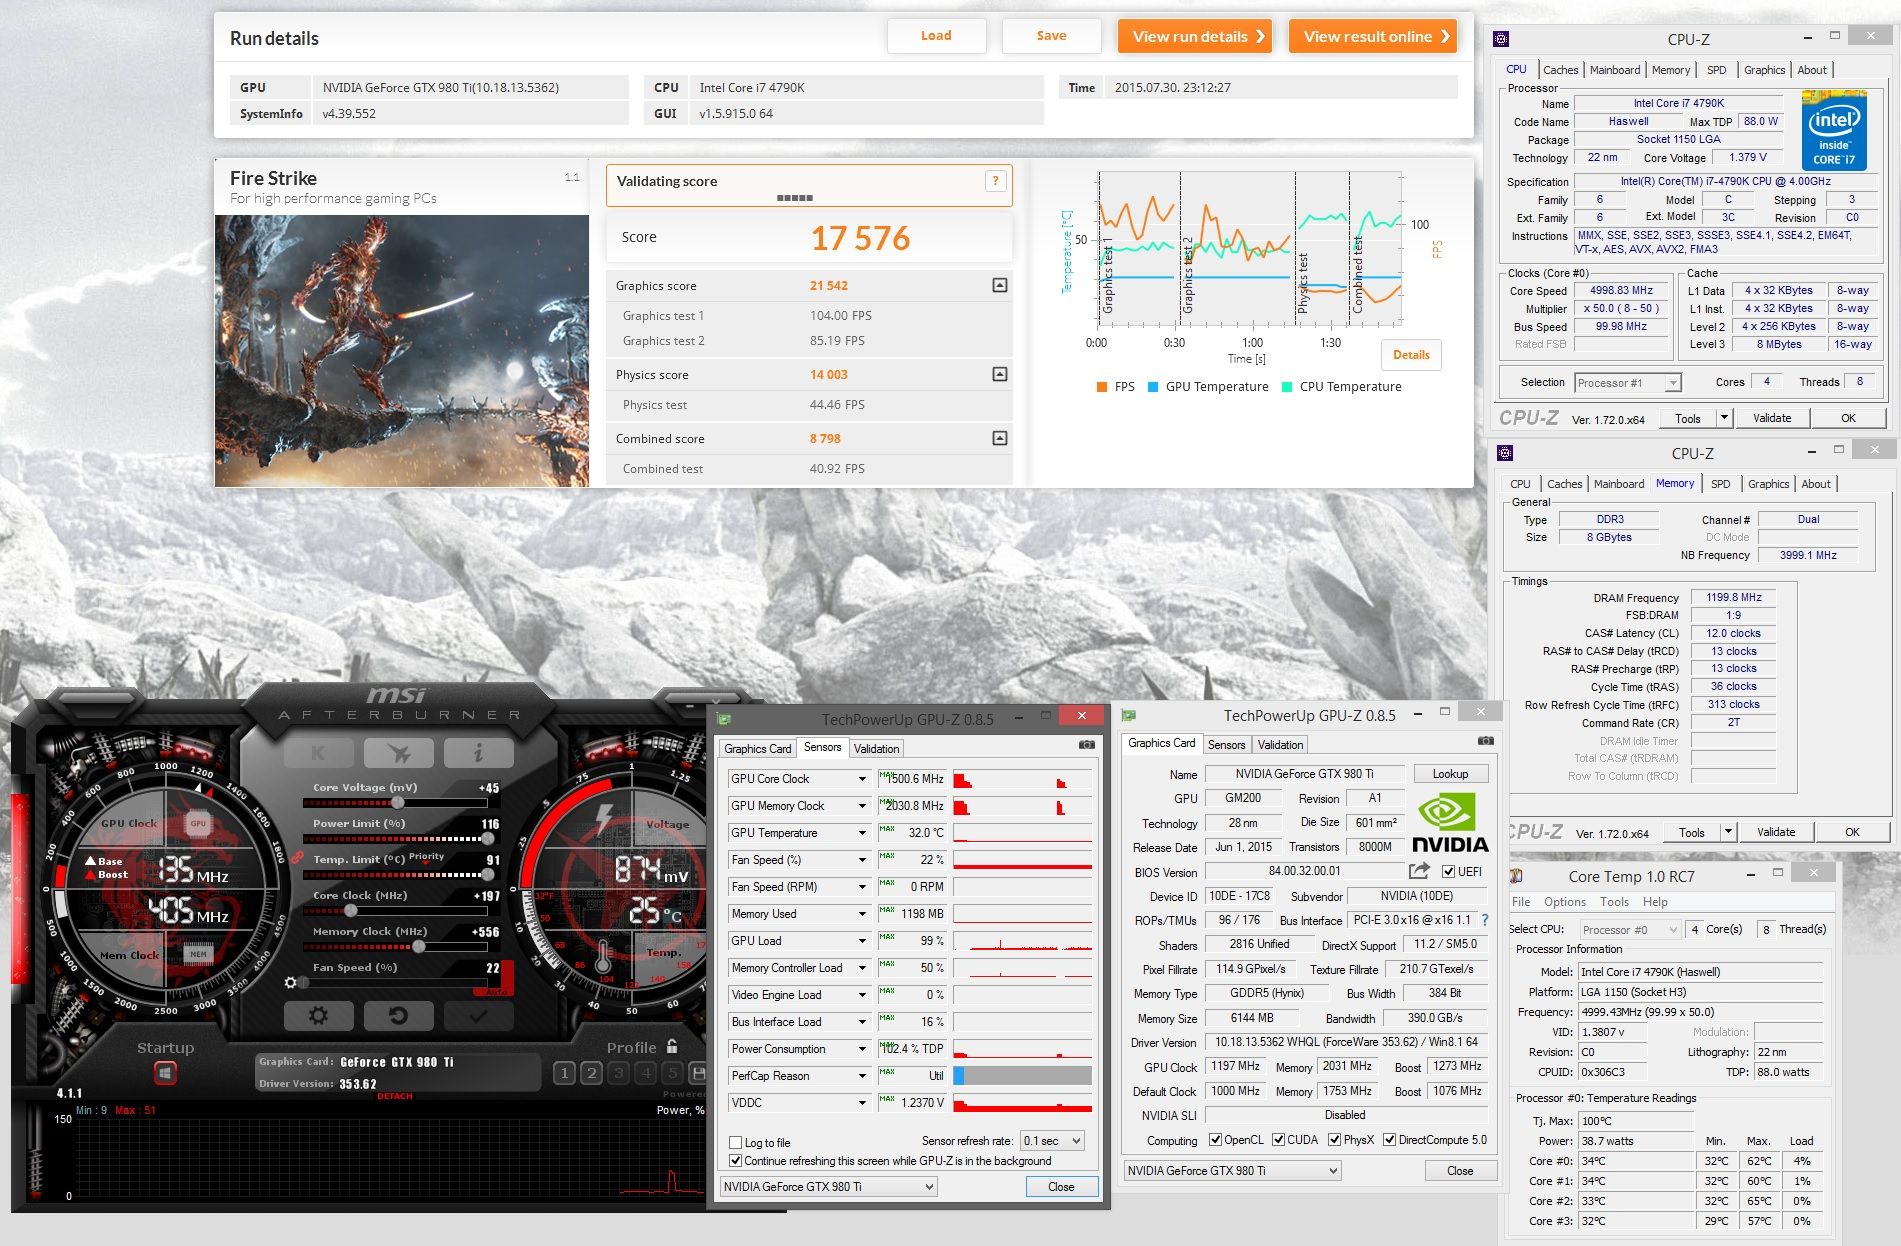
Task: Click the Core Temp window title icon
Action: (1517, 876)
